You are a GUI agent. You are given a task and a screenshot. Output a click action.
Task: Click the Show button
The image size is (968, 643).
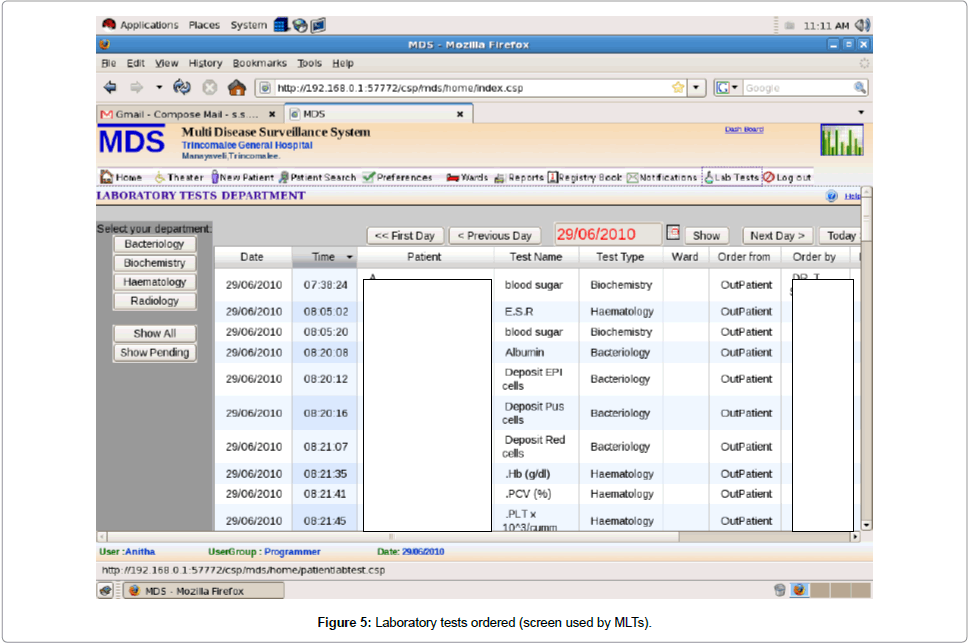click(706, 236)
